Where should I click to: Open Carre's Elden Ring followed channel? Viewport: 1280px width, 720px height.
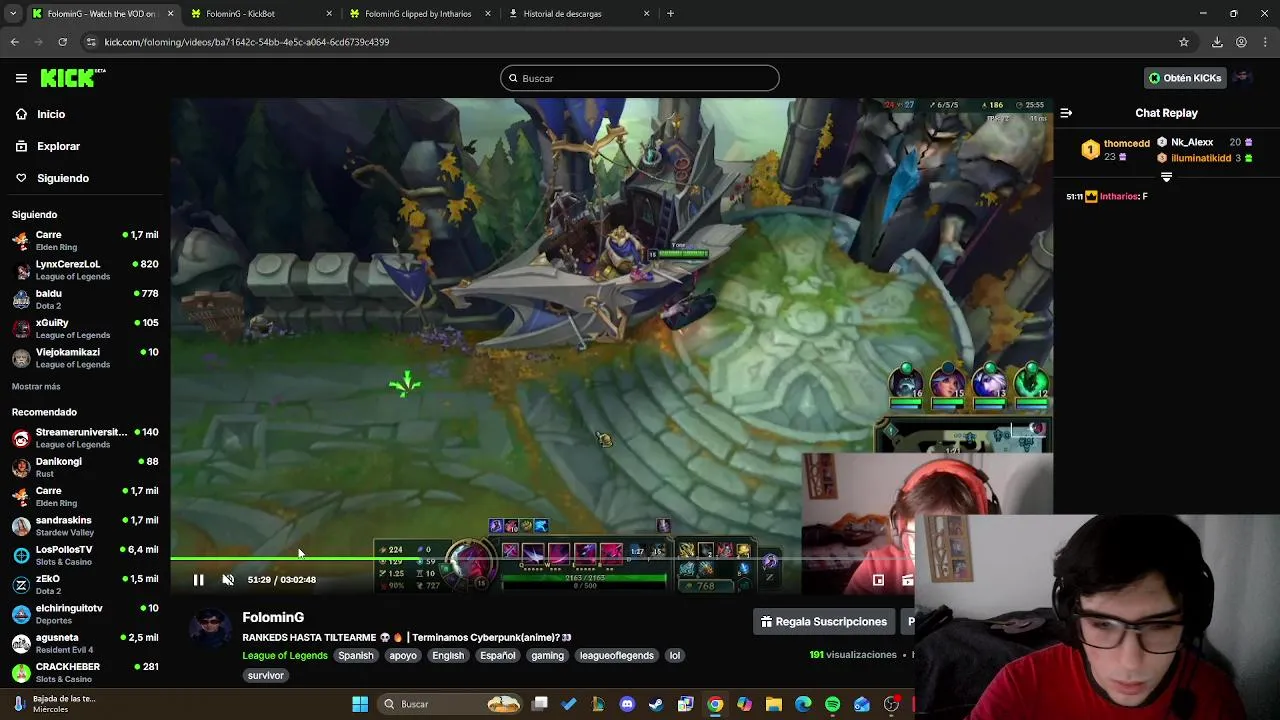(x=85, y=241)
